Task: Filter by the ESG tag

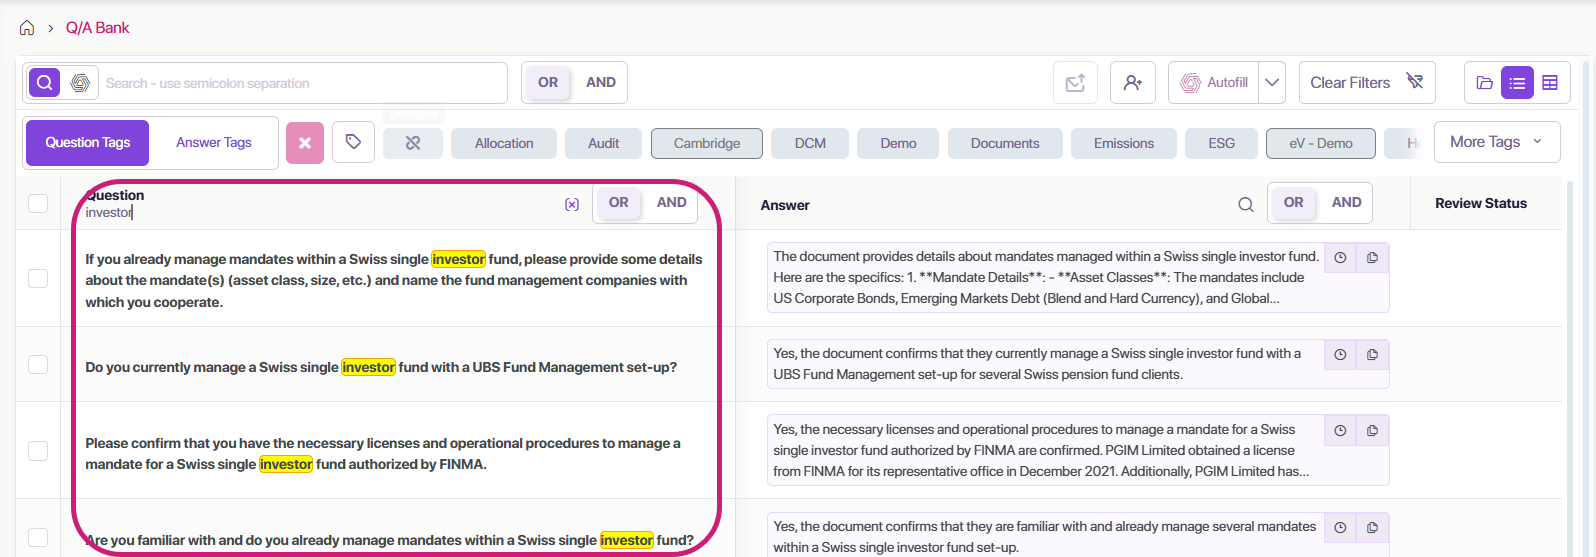Action: [1221, 143]
